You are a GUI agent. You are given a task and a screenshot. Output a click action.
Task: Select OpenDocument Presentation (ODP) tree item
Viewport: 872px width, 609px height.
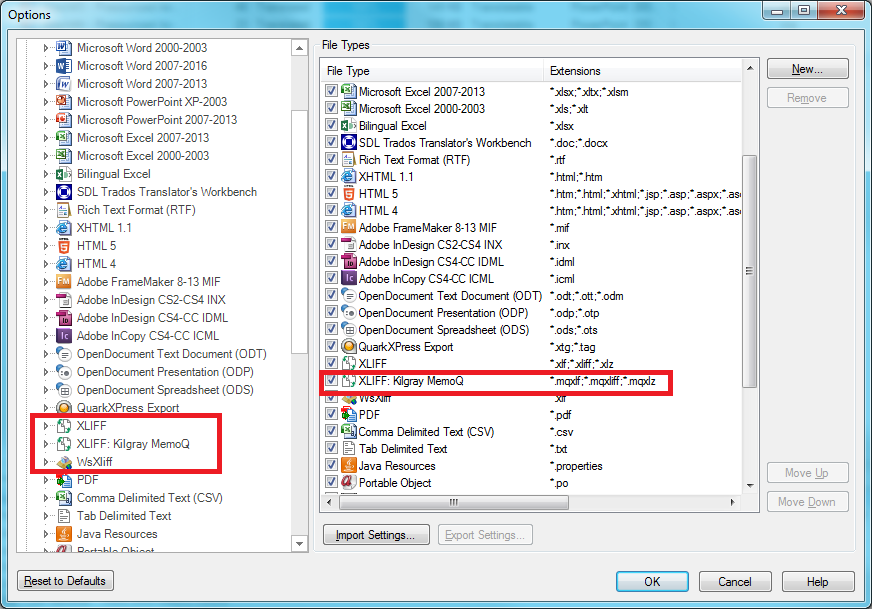[165, 372]
